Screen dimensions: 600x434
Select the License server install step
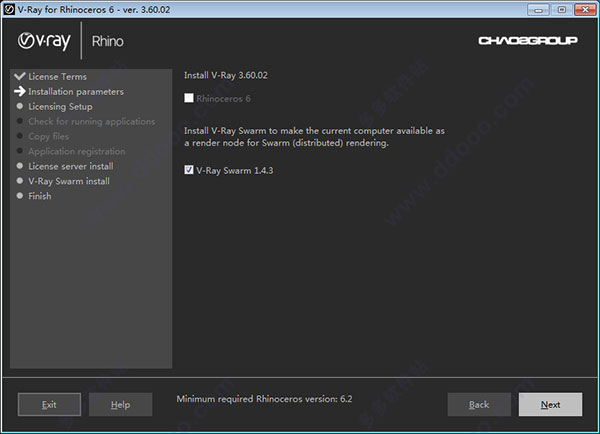click(x=71, y=166)
